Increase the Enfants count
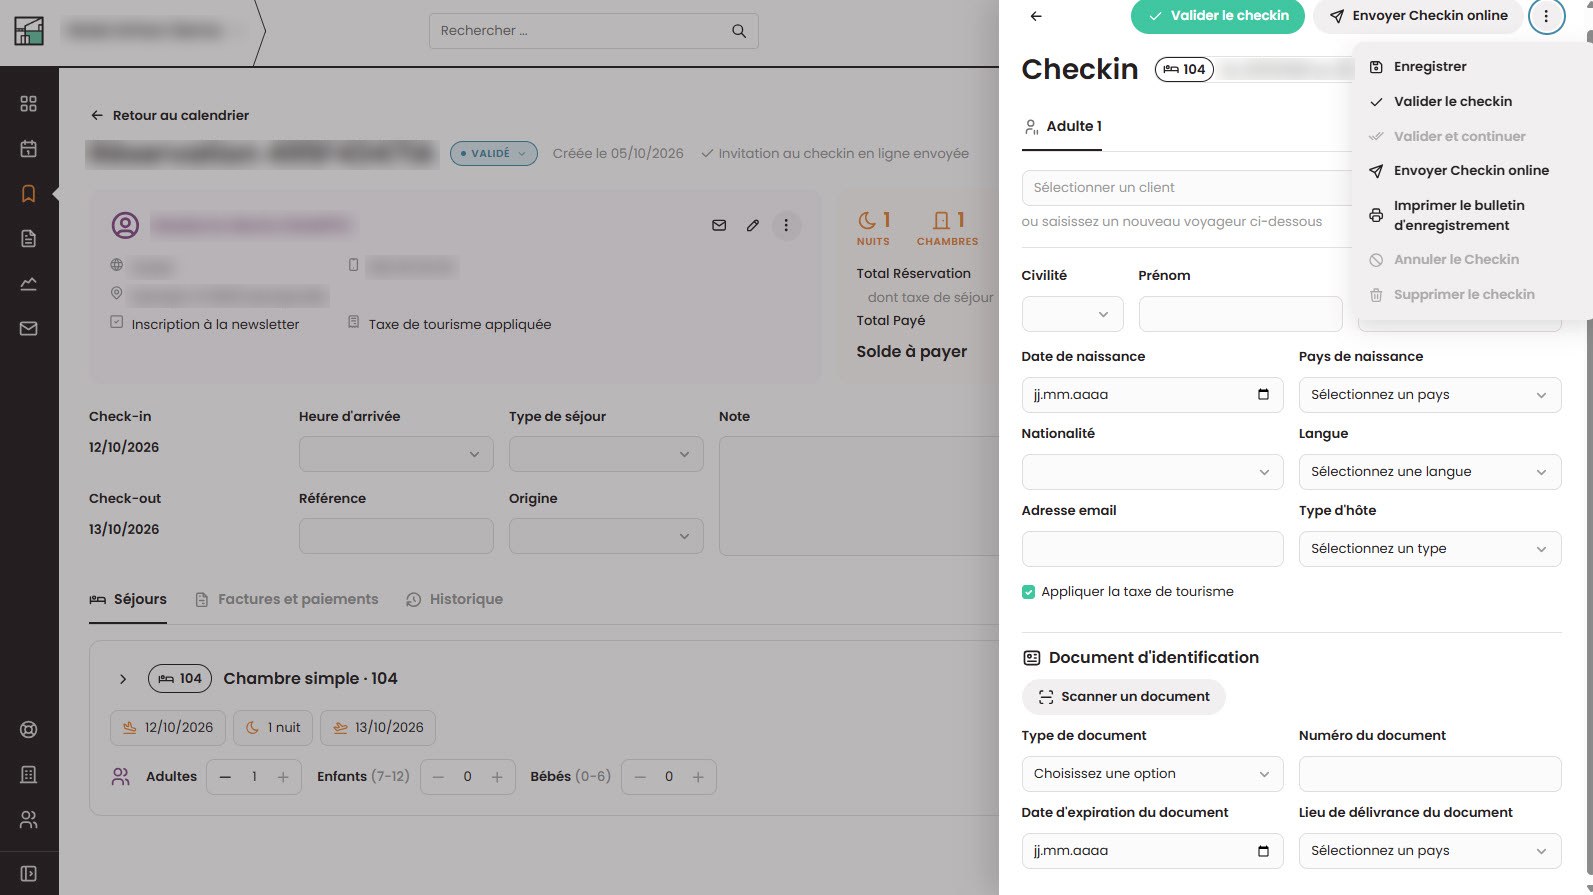Image resolution: width=1593 pixels, height=895 pixels. tap(497, 778)
